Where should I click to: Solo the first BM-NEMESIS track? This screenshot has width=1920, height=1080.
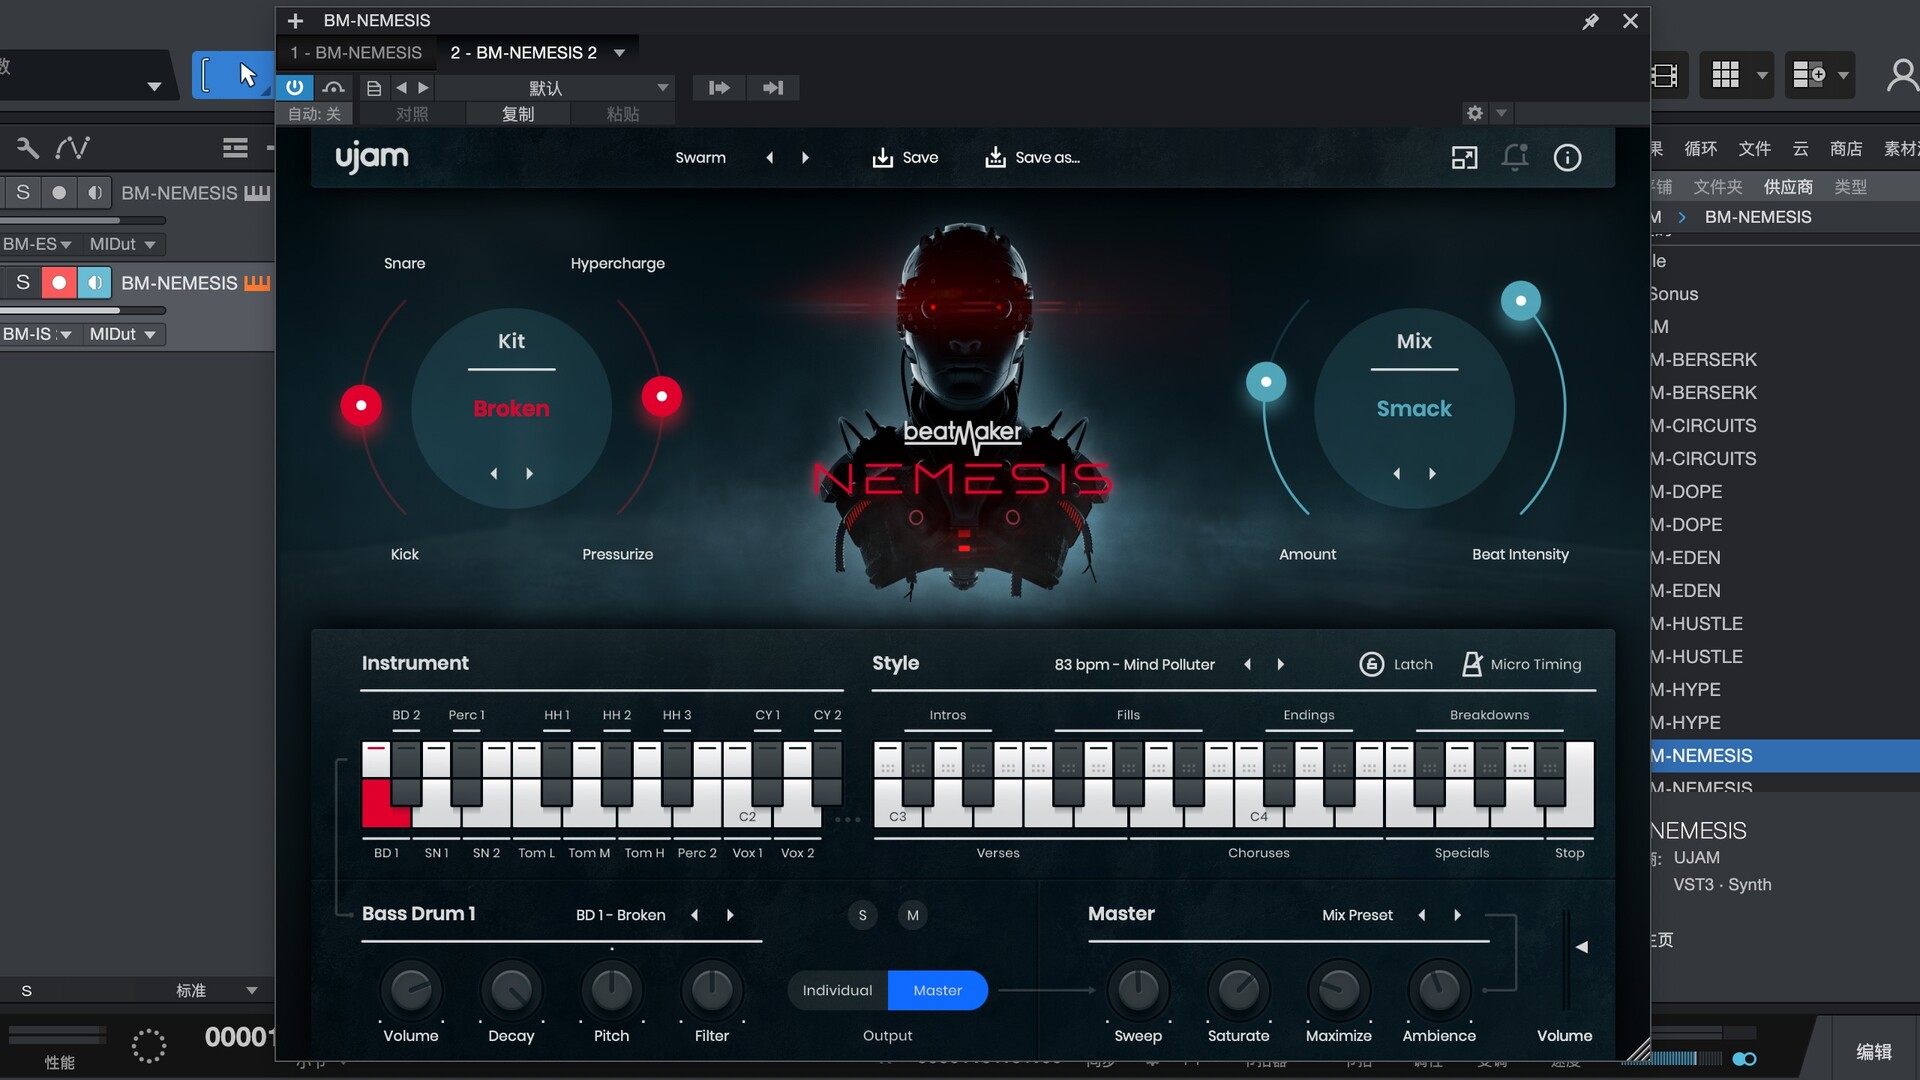(23, 192)
